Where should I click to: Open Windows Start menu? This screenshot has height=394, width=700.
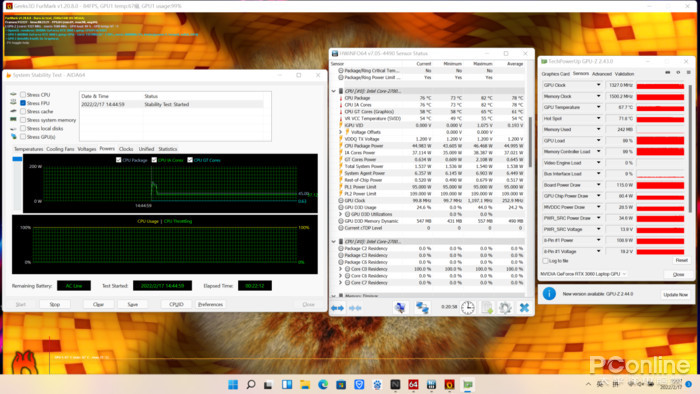pos(233,385)
